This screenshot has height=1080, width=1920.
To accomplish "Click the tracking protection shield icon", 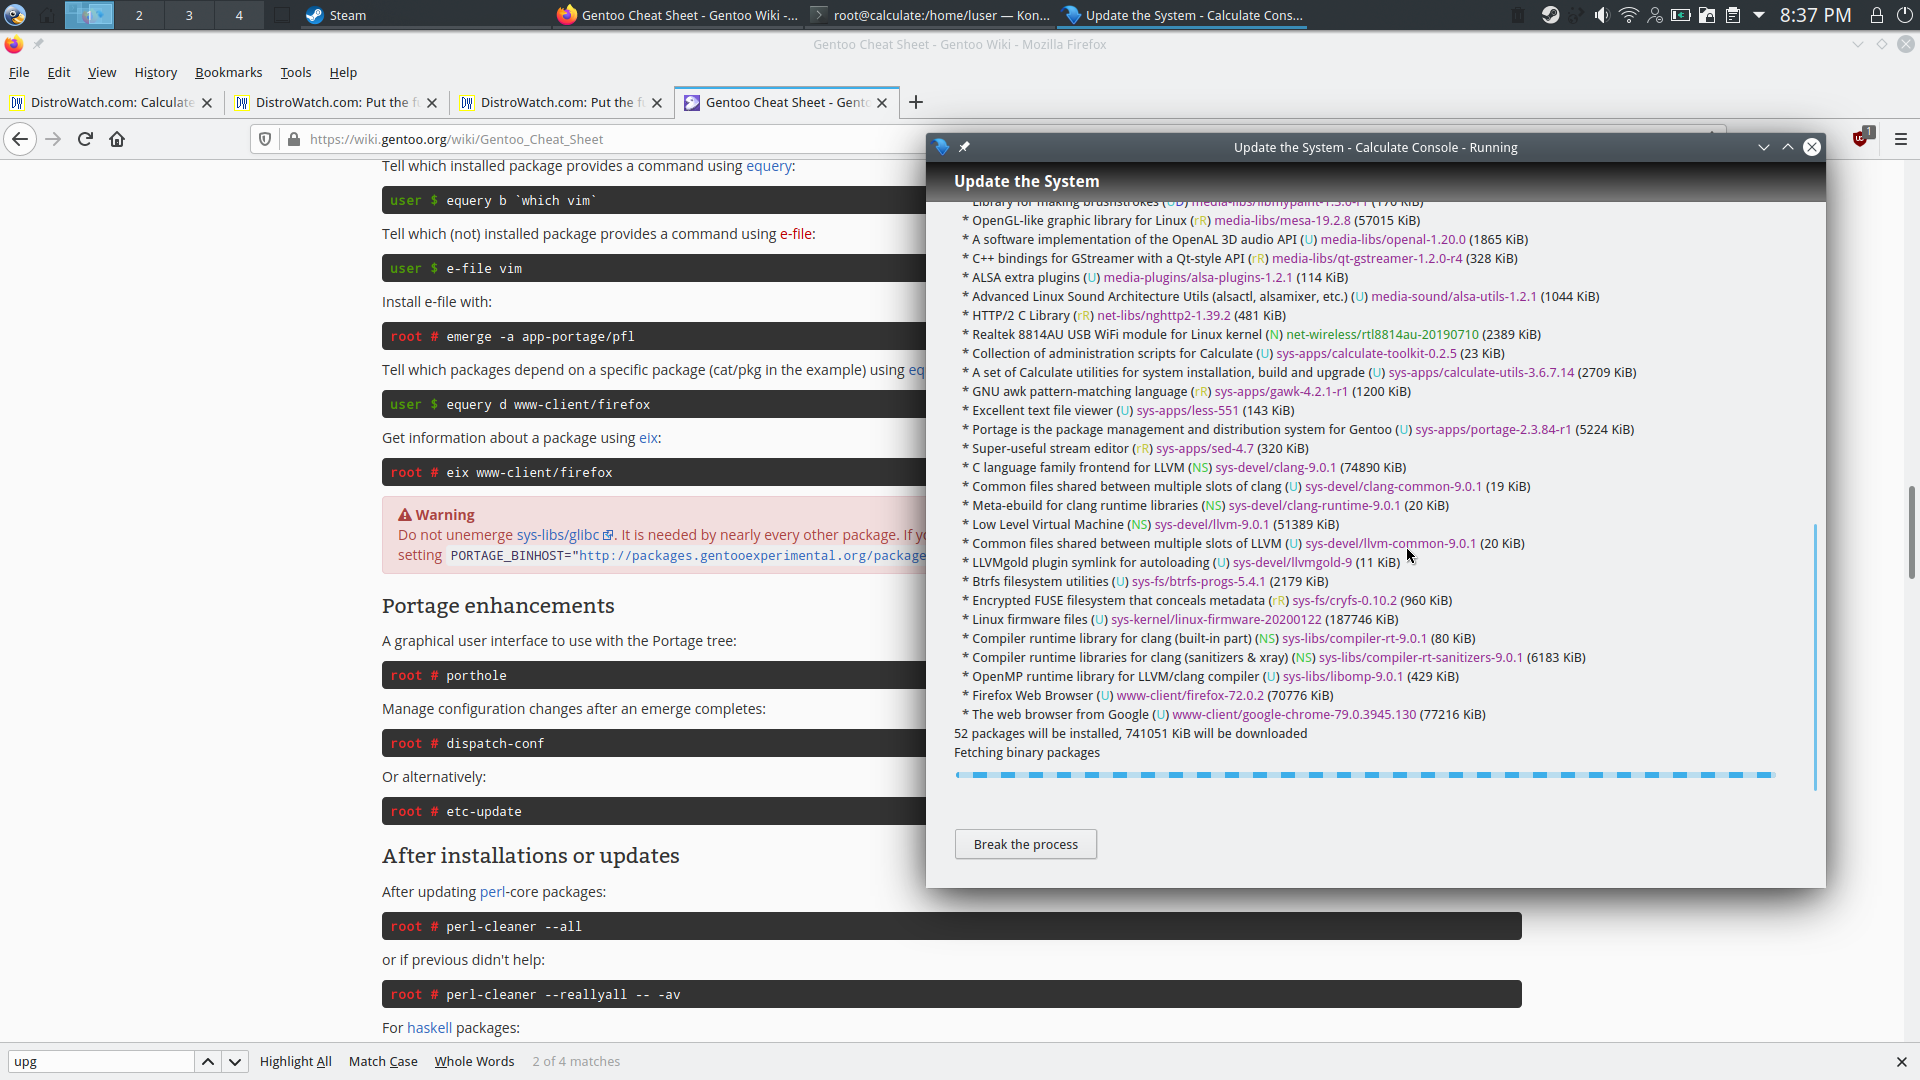I will click(x=265, y=139).
